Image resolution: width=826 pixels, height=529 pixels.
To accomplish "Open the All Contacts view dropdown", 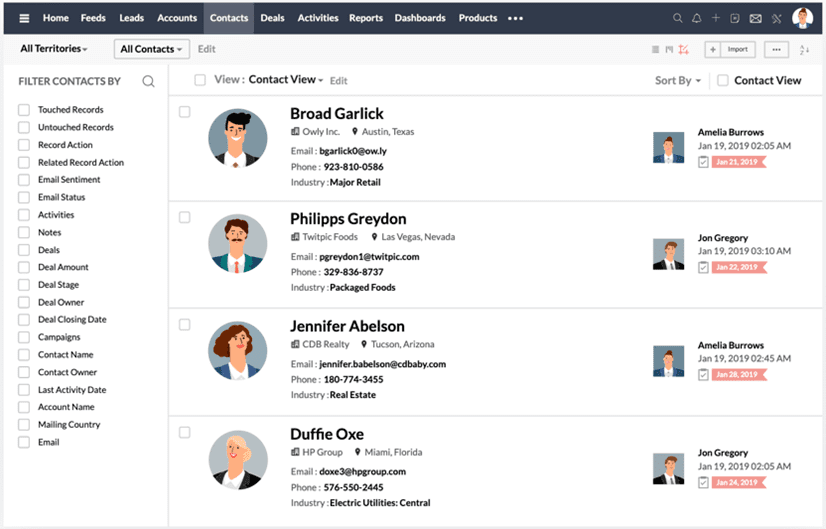I will pos(151,49).
